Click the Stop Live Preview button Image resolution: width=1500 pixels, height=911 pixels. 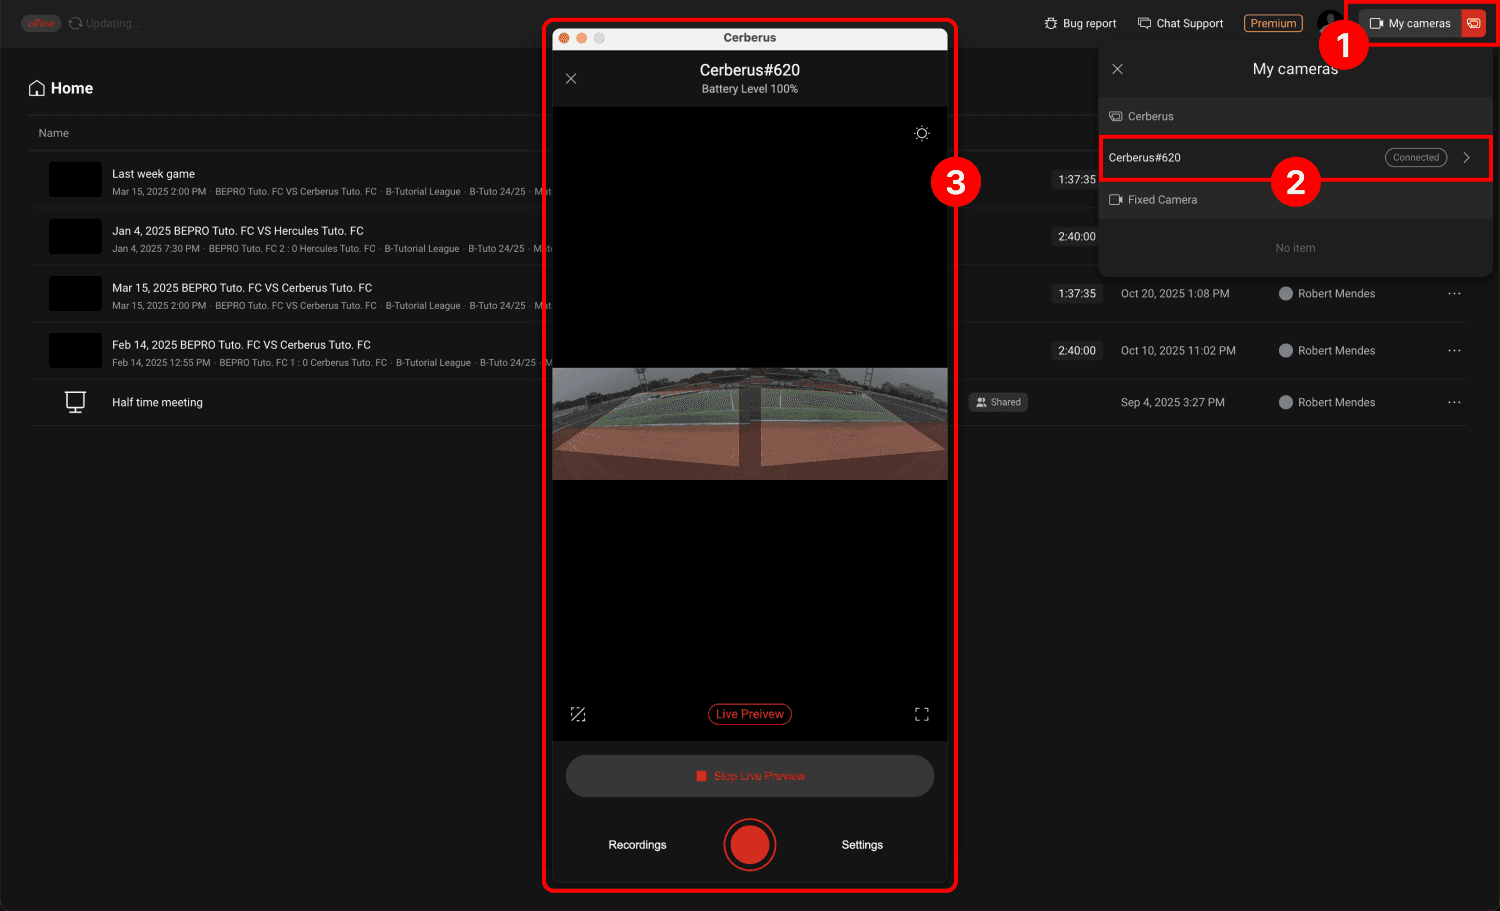click(x=750, y=776)
